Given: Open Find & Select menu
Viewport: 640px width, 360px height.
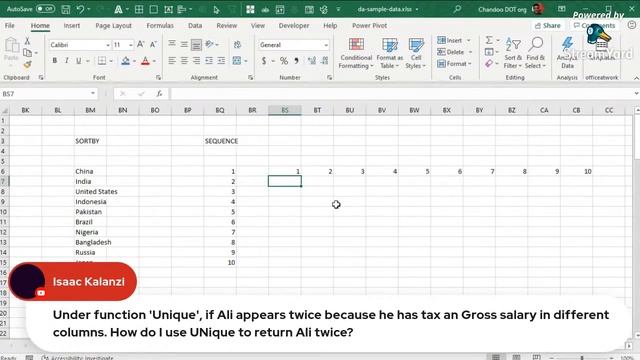Looking at the screenshot, I should (x=536, y=53).
